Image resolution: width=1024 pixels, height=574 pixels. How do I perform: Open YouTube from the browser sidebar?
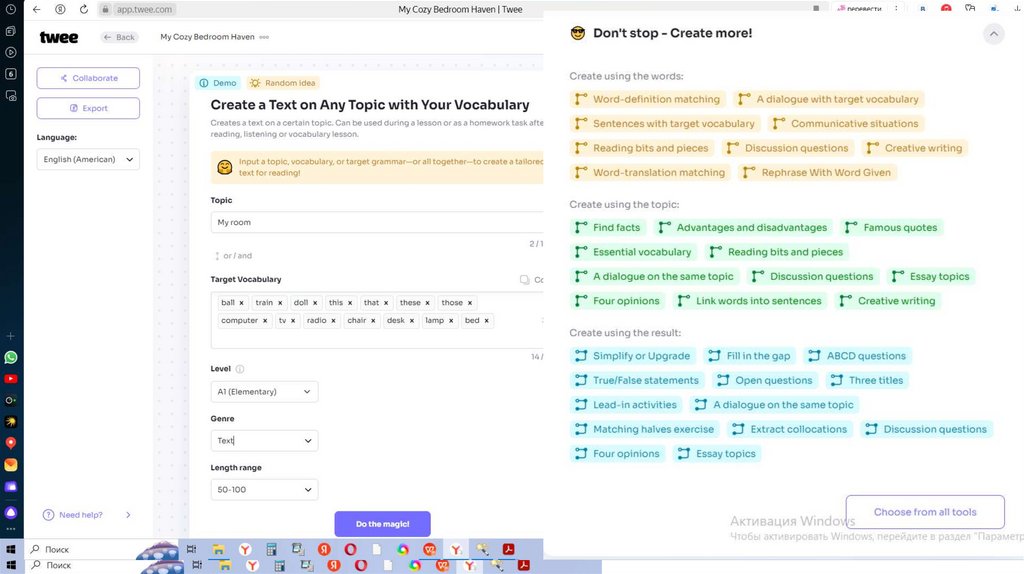coord(11,379)
